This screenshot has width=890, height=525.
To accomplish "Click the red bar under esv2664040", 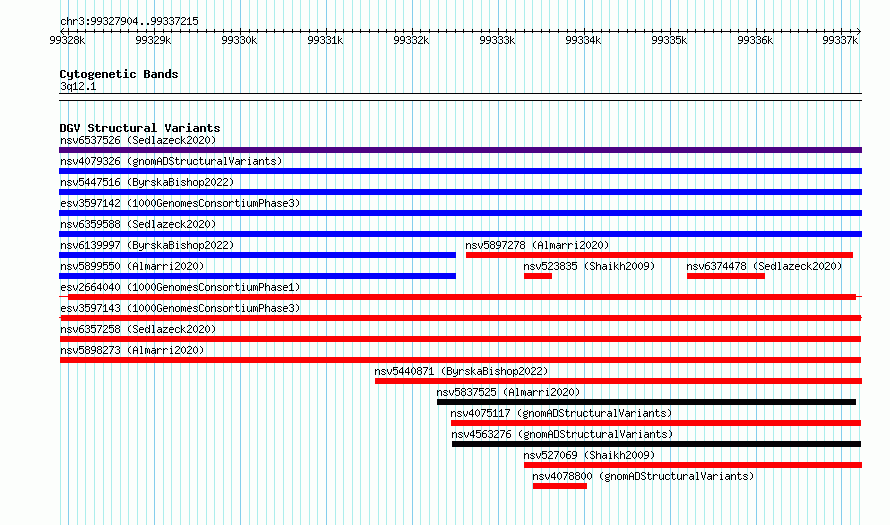I will [x=462, y=297].
